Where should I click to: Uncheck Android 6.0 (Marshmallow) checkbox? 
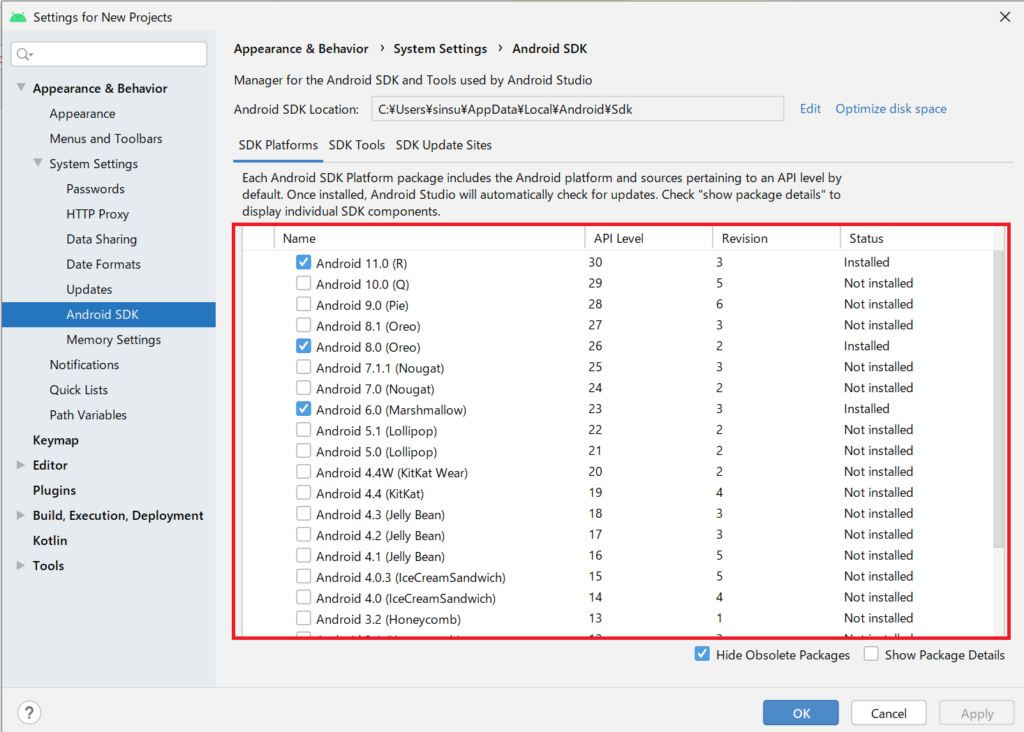[303, 409]
